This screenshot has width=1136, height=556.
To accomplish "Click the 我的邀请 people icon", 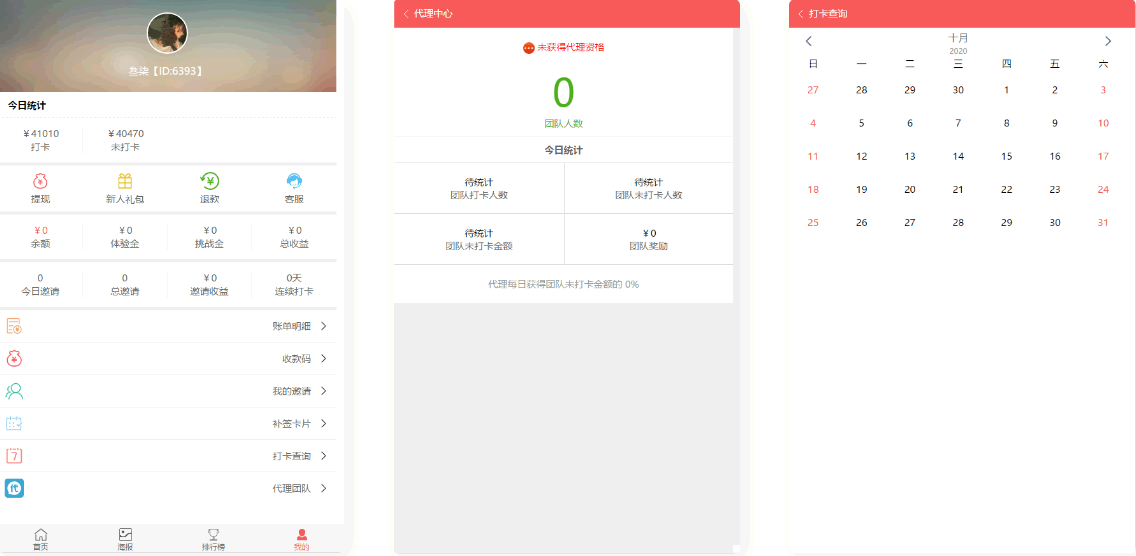I will [x=14, y=391].
